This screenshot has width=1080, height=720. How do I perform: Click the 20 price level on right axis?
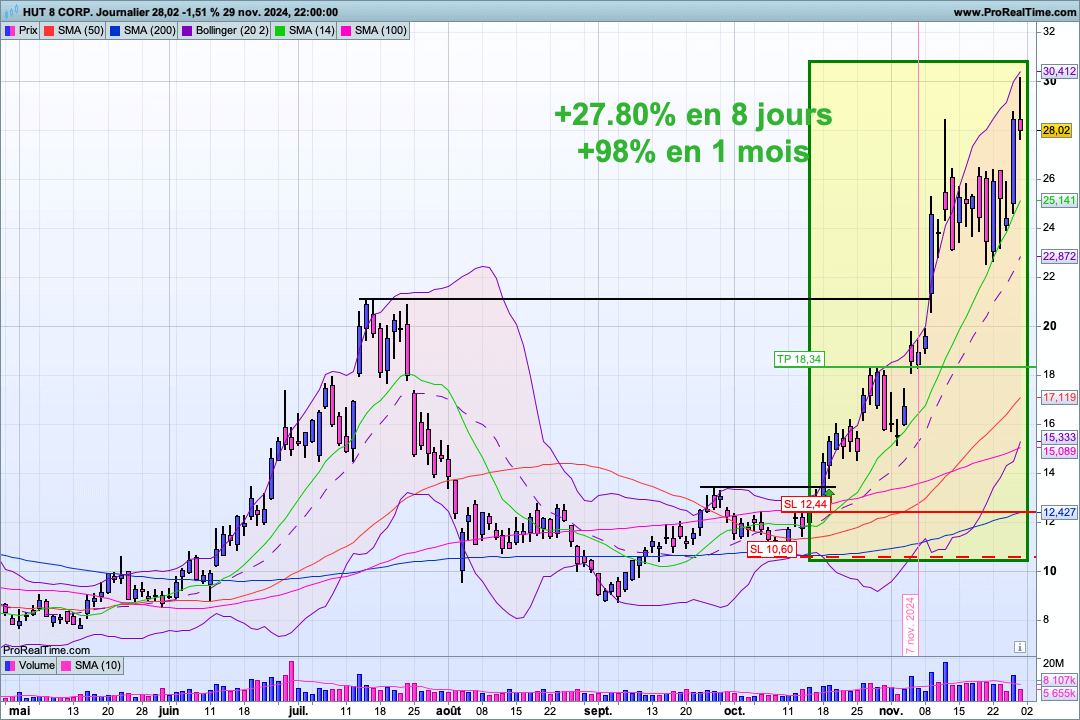coord(1049,326)
